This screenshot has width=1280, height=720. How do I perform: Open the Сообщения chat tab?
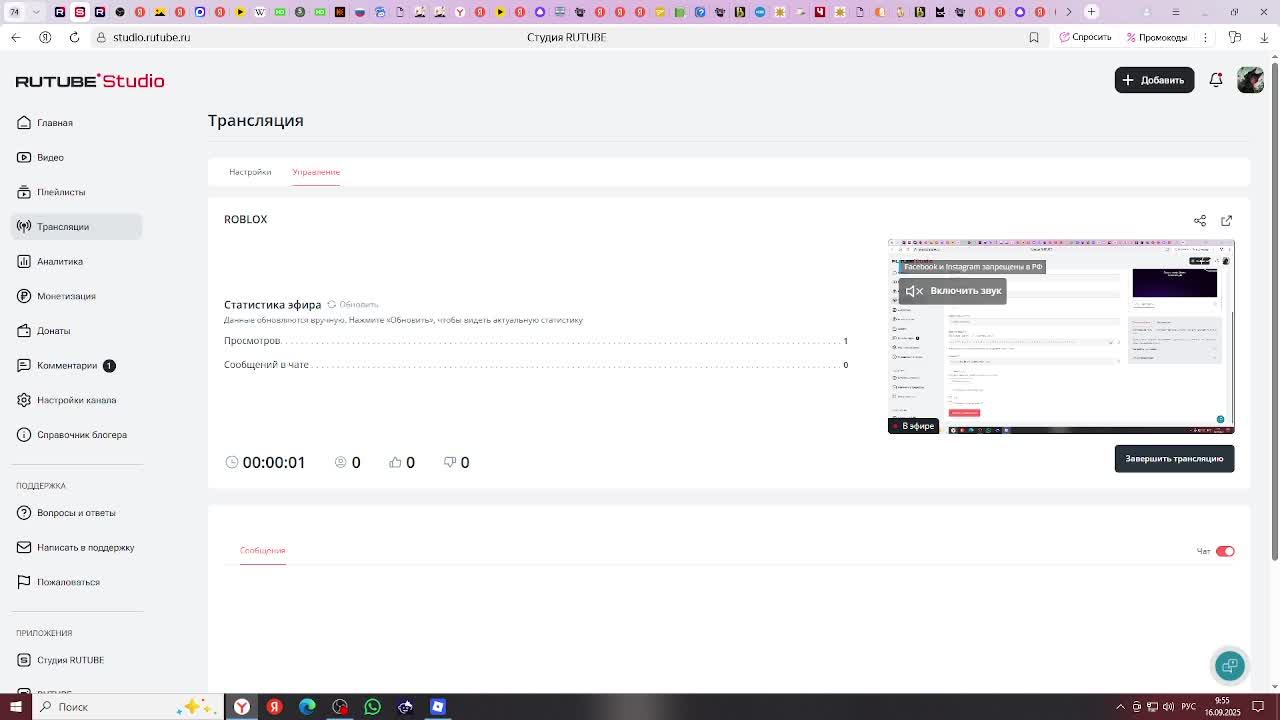[x=263, y=550]
